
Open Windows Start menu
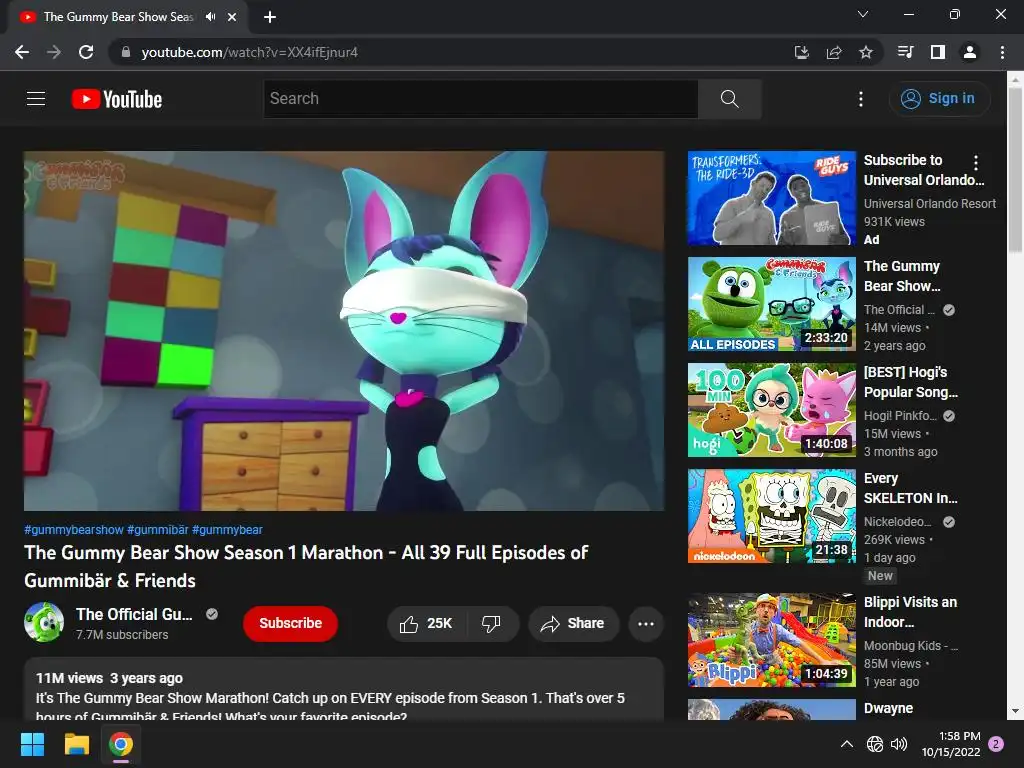[x=32, y=744]
